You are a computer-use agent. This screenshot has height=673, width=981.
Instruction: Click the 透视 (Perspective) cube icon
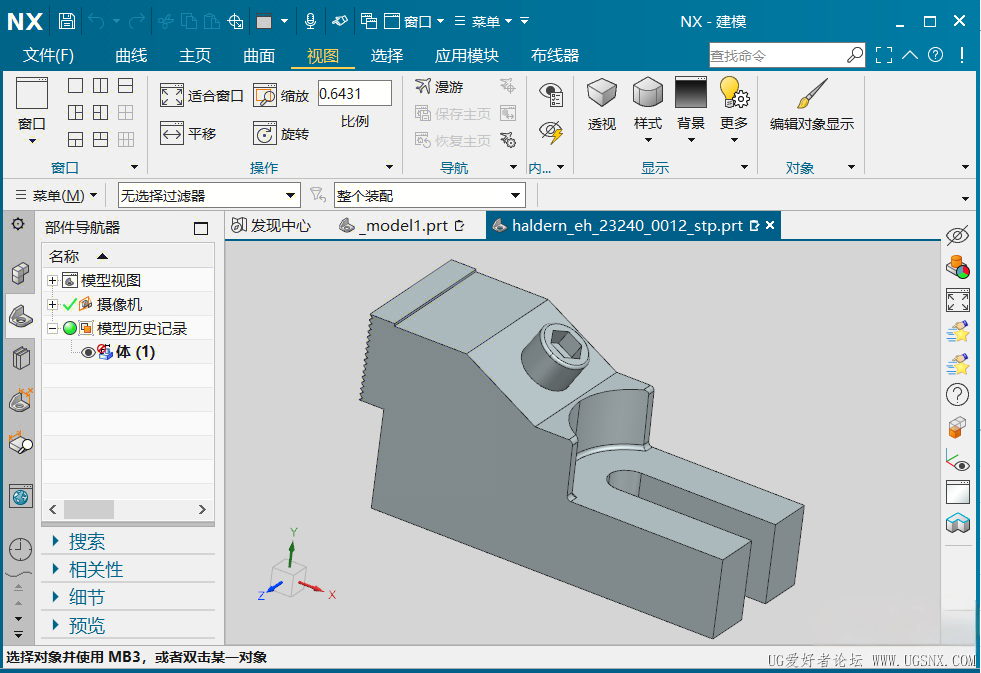point(601,94)
